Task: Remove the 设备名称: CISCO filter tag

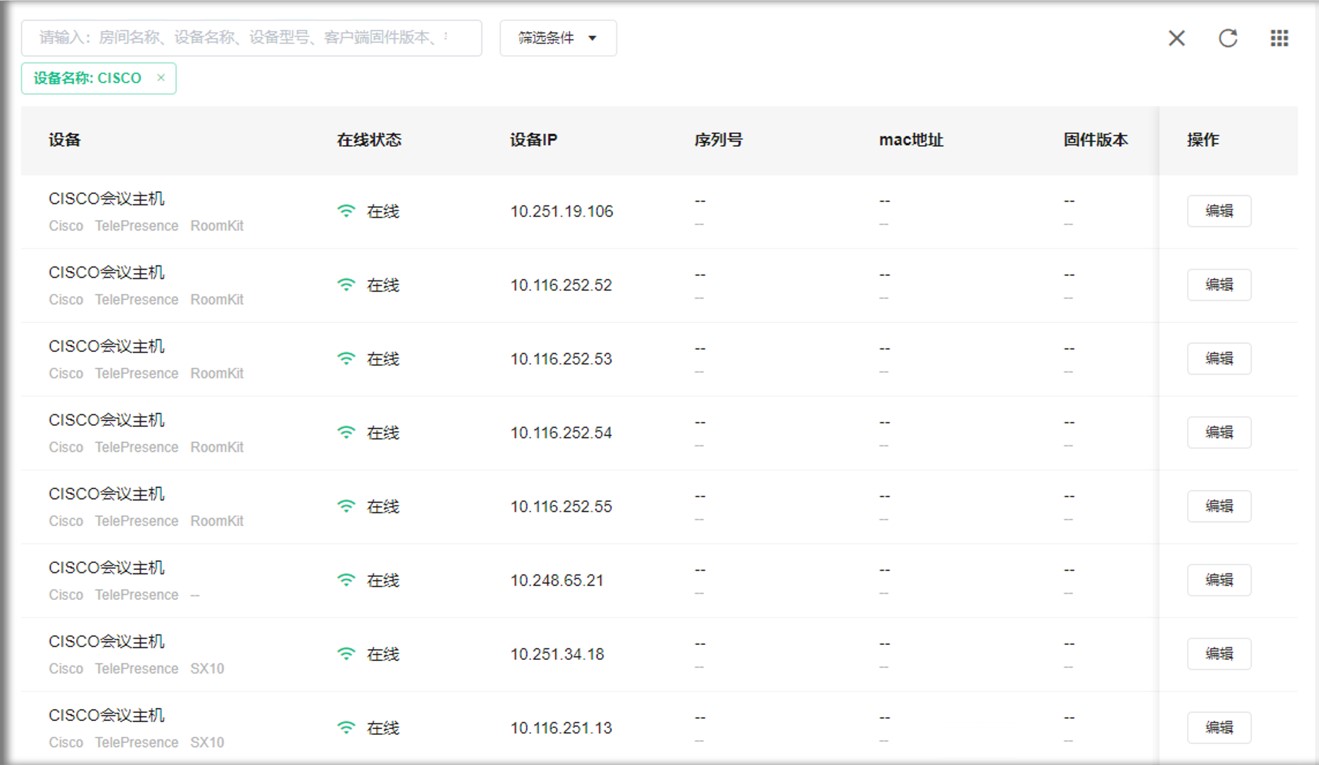Action: click(160, 78)
